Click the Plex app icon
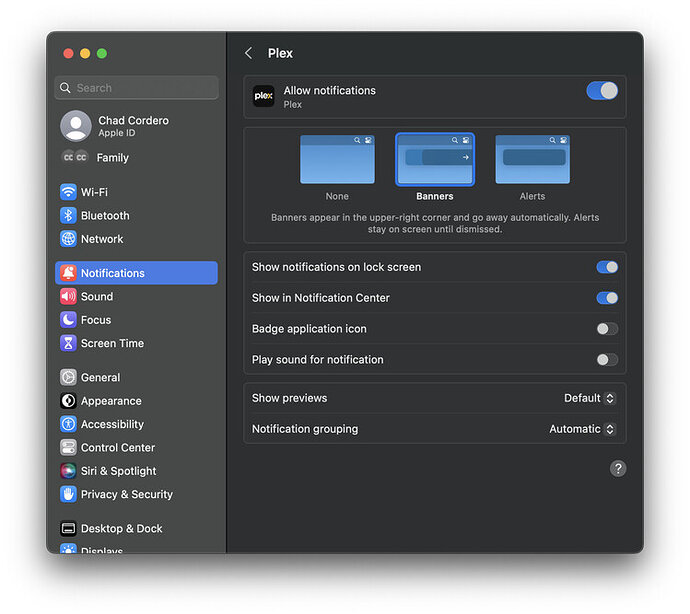The image size is (690, 614). coord(264,96)
